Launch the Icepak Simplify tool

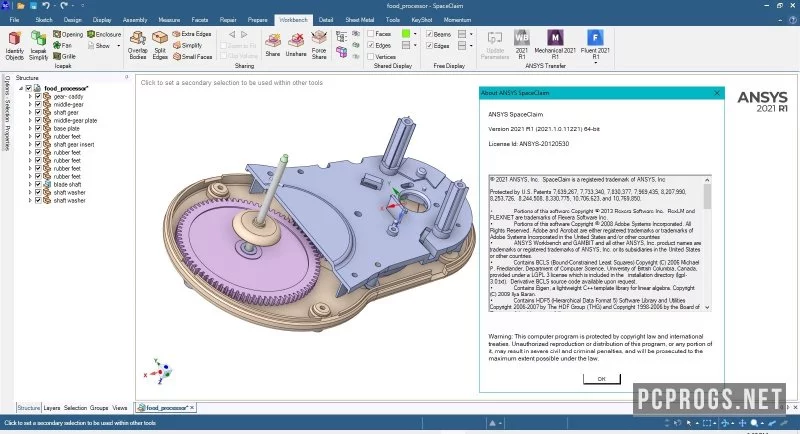click(x=38, y=45)
